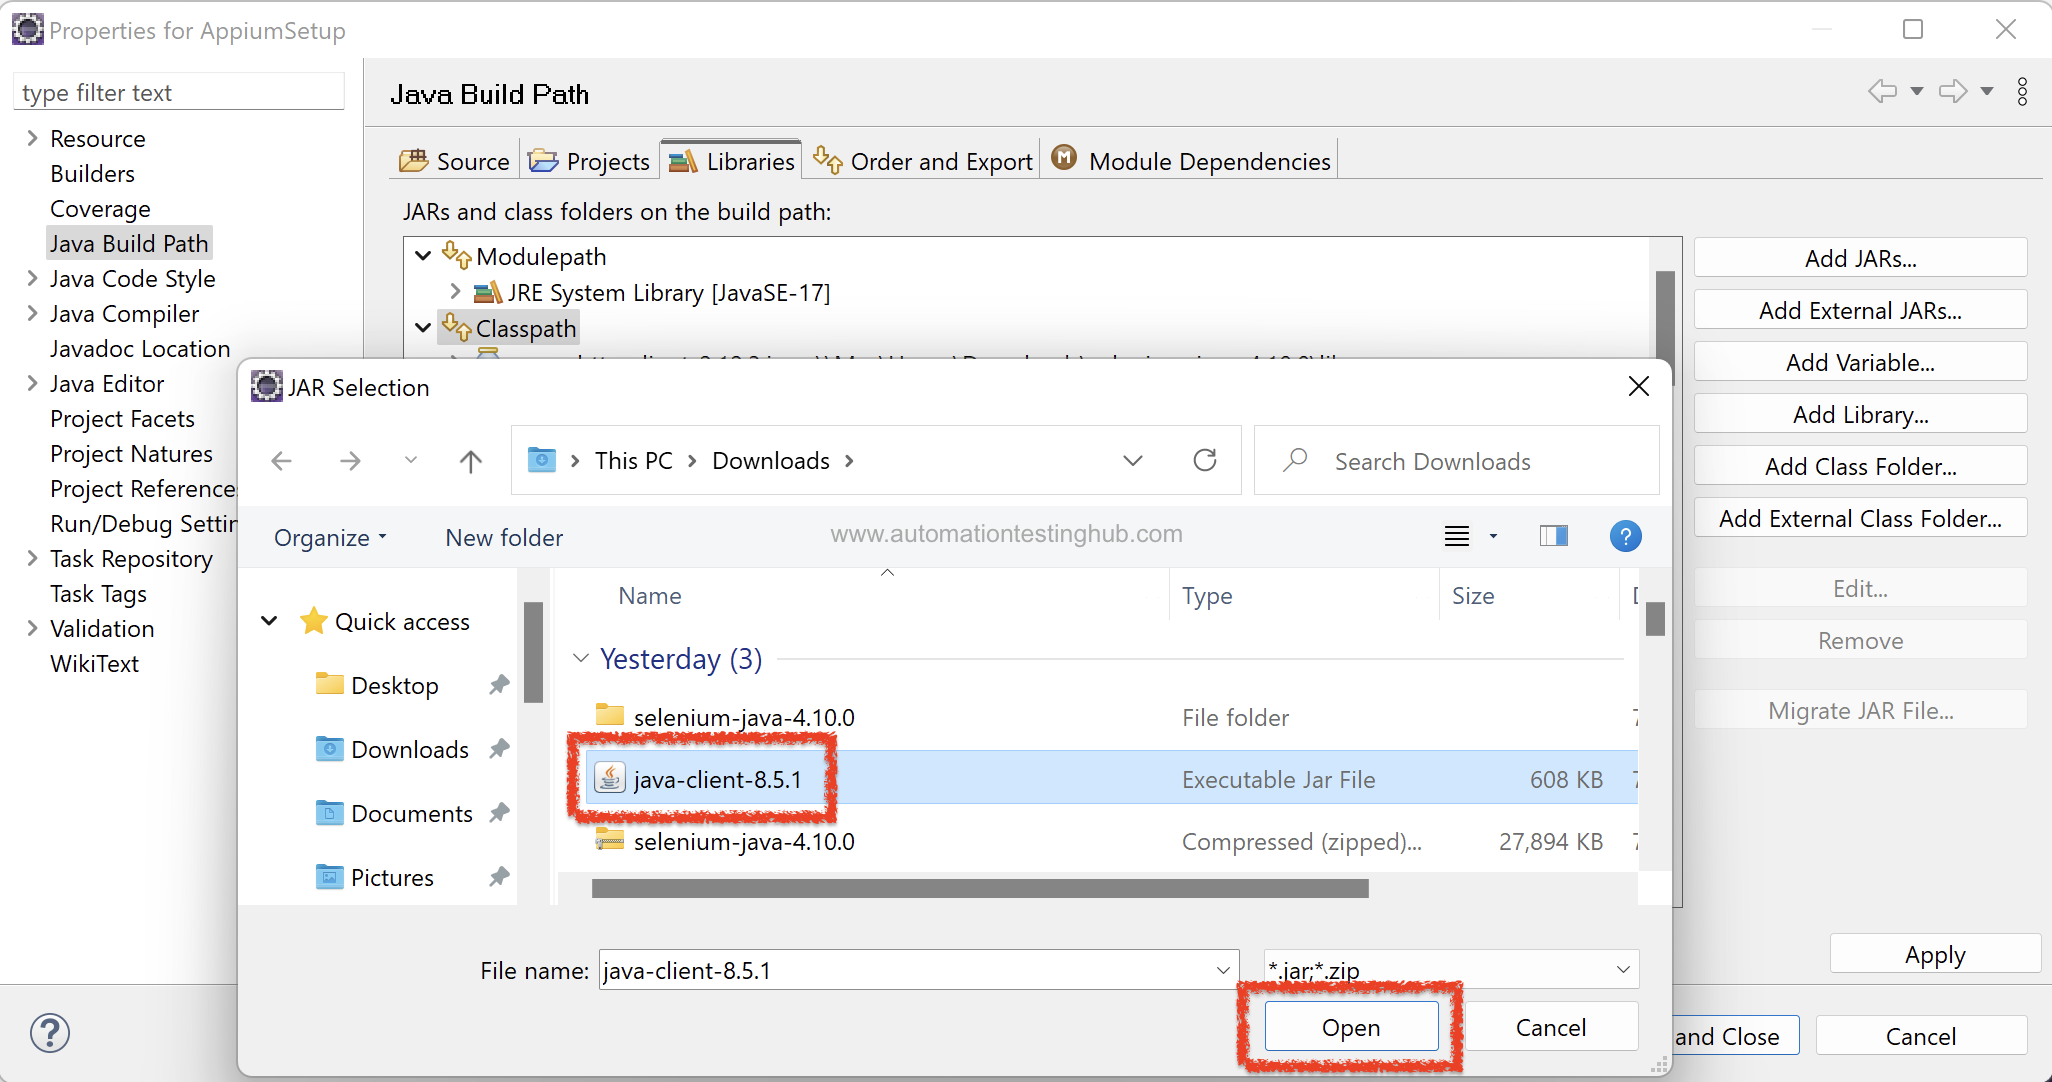This screenshot has width=2052, height=1082.
Task: Click the navigation pane vertical scrollbar
Action: [533, 652]
